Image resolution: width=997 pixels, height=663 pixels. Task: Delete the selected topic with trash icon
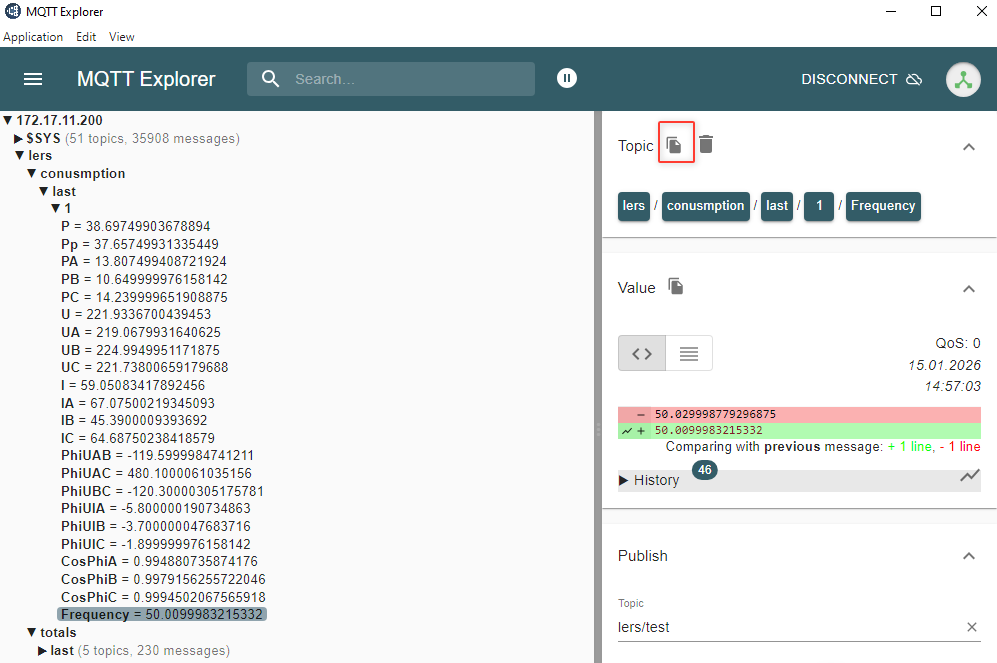(706, 145)
